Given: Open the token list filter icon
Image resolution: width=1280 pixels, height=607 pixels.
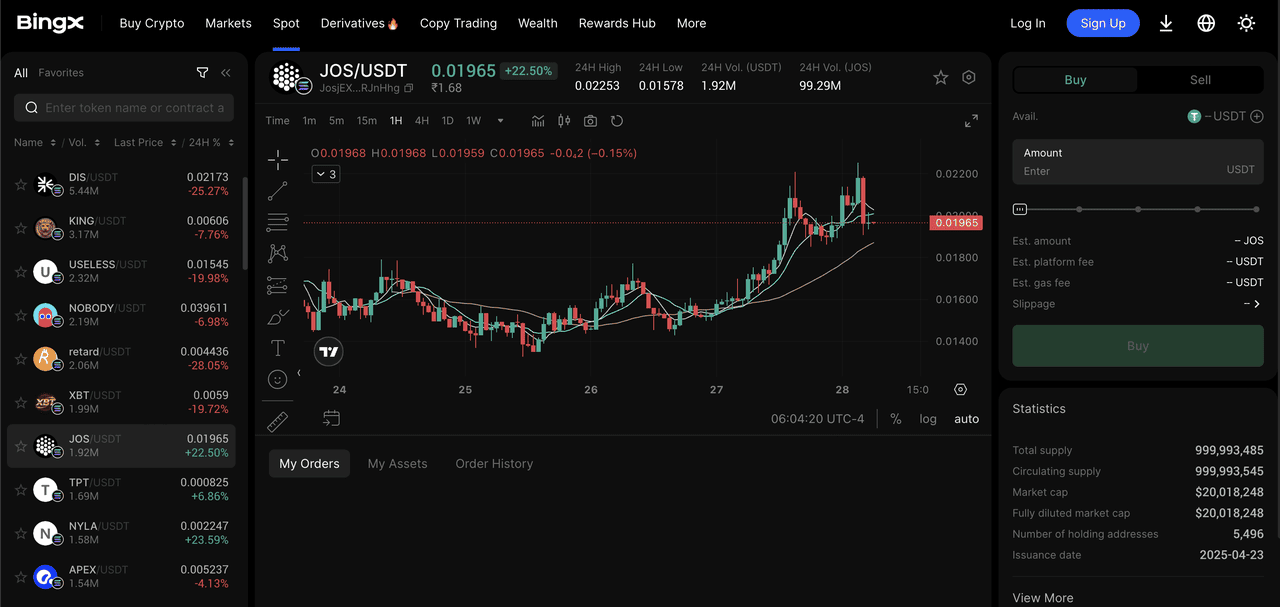Looking at the screenshot, I should pyautogui.click(x=202, y=73).
